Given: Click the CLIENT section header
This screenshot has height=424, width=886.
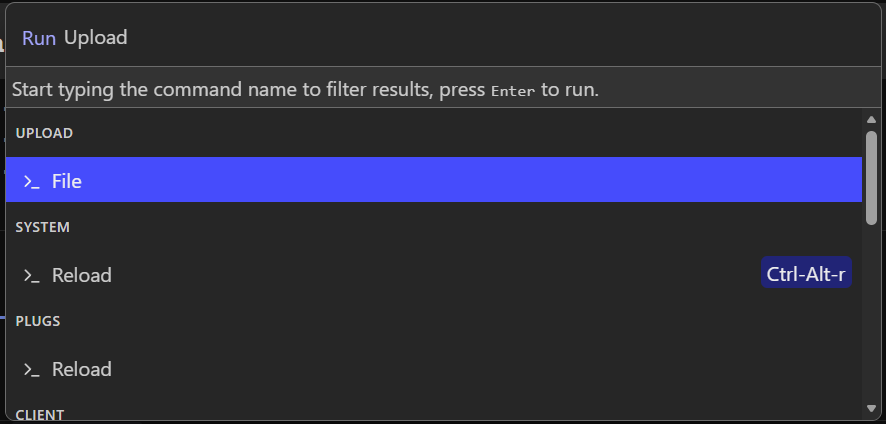Looking at the screenshot, I should (x=40, y=414).
